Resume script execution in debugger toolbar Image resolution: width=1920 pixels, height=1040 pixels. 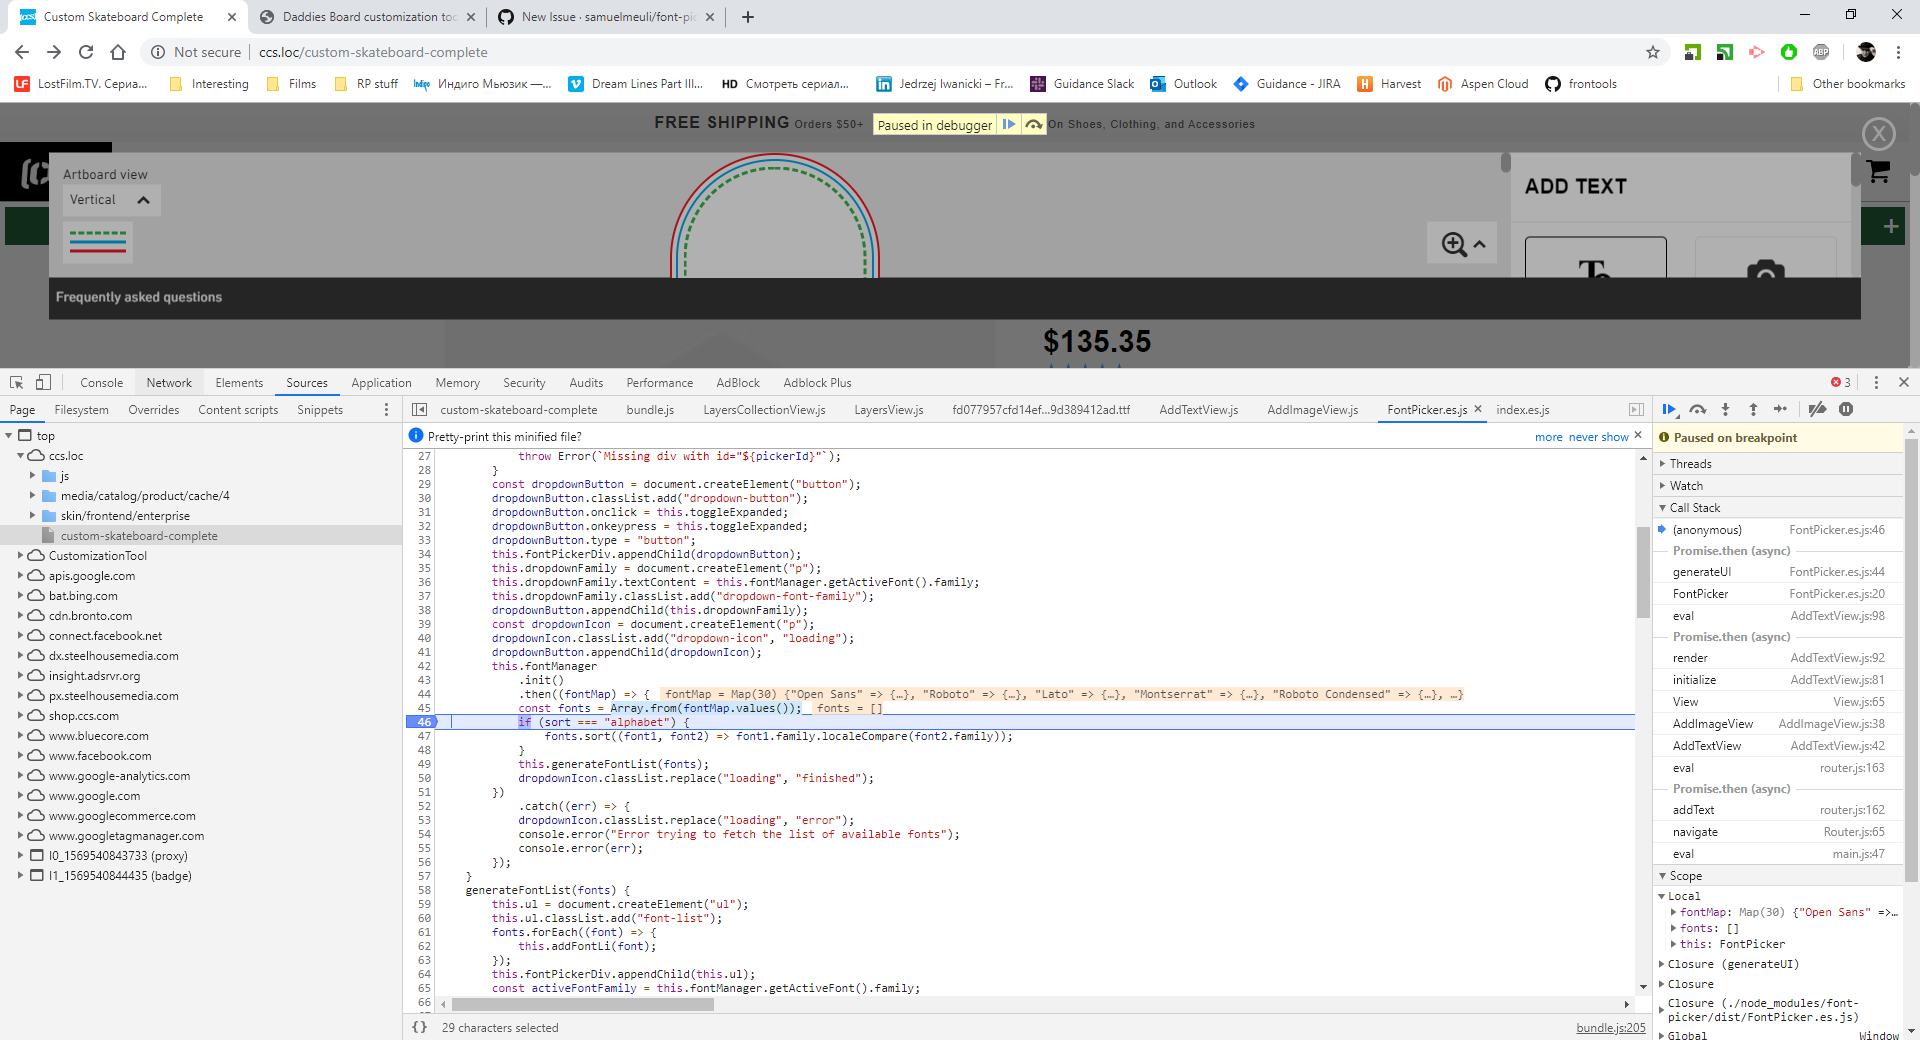tap(1669, 409)
